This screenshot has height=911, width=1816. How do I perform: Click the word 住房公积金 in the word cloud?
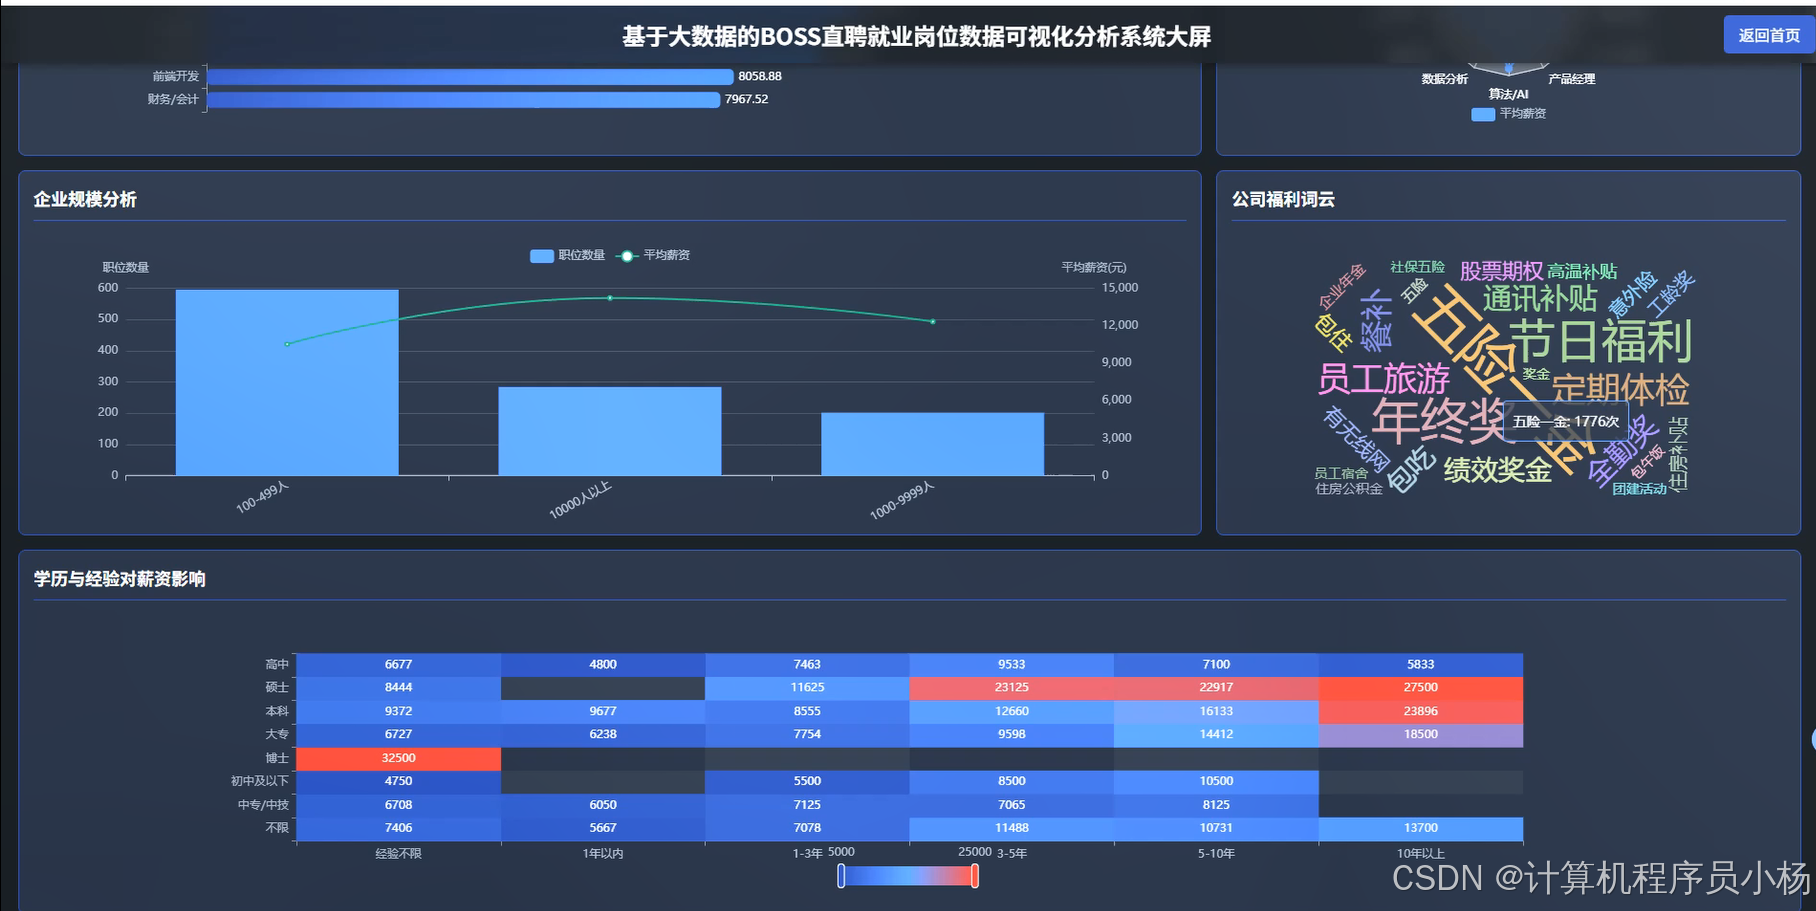point(1349,489)
